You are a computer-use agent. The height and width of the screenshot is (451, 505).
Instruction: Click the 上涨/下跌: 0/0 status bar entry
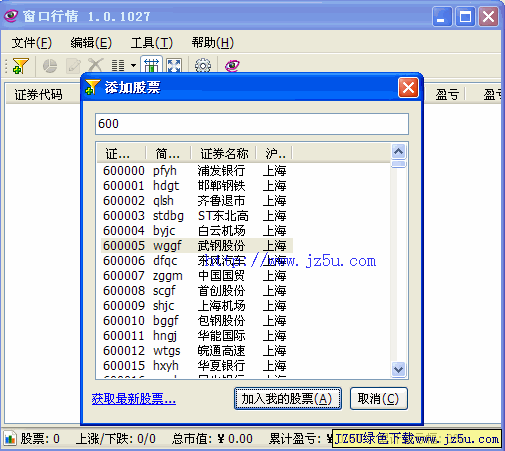click(116, 439)
